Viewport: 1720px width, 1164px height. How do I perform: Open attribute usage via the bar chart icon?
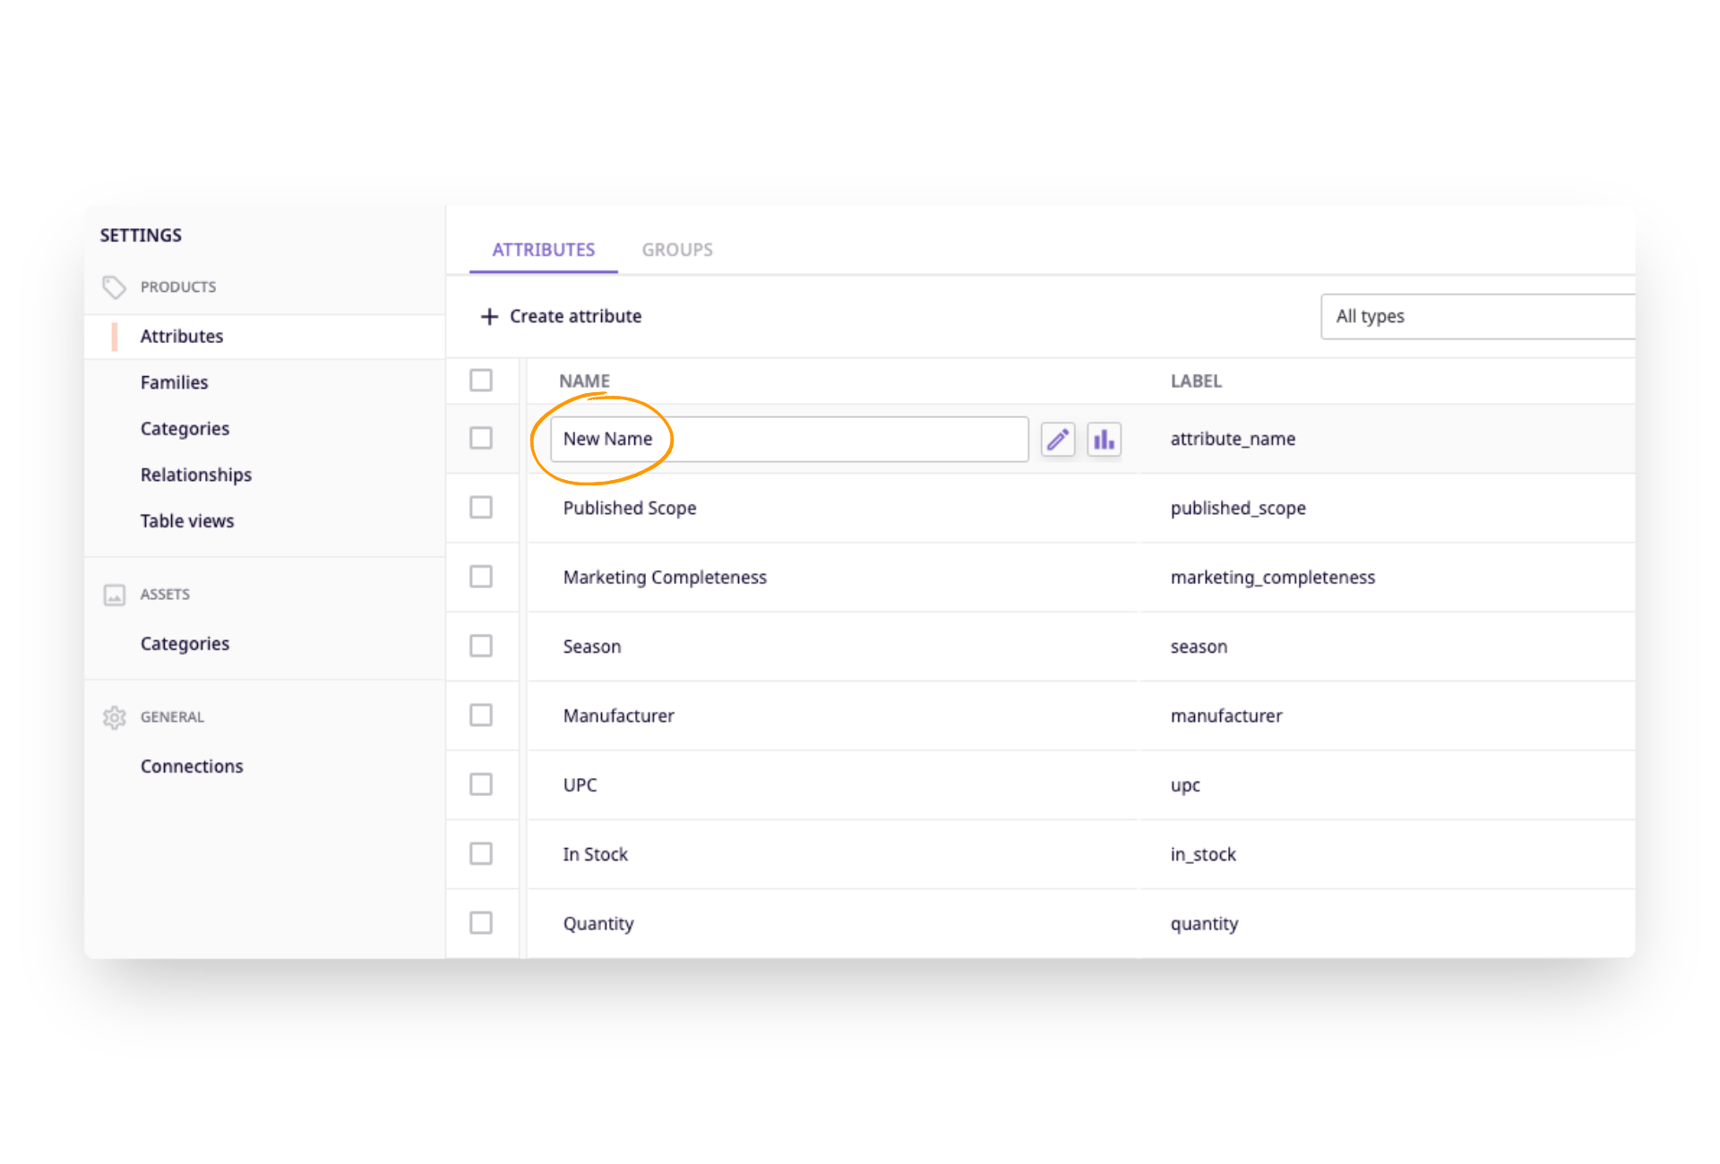click(1103, 439)
